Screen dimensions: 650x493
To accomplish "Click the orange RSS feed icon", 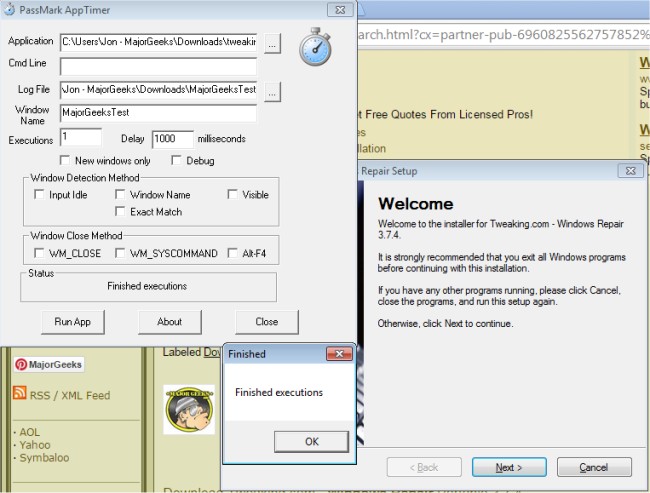I will click(x=19, y=392).
